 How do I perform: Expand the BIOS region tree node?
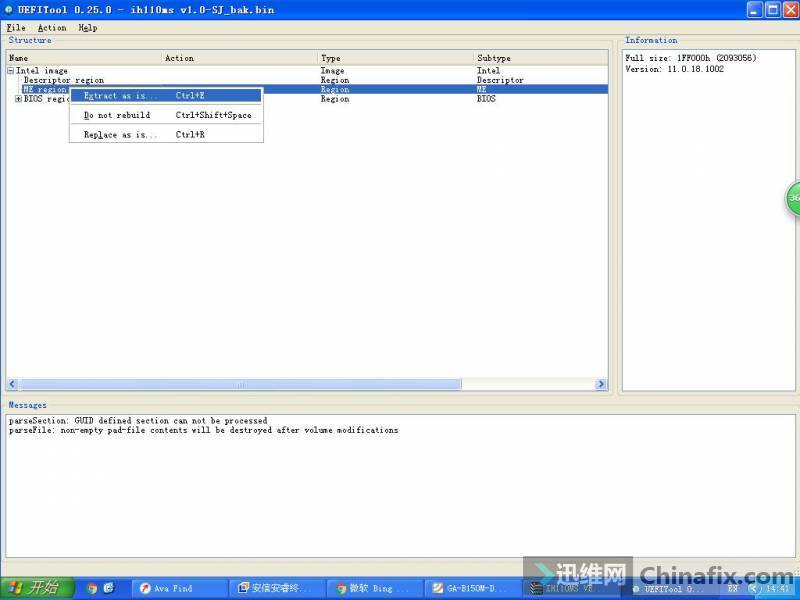18,99
